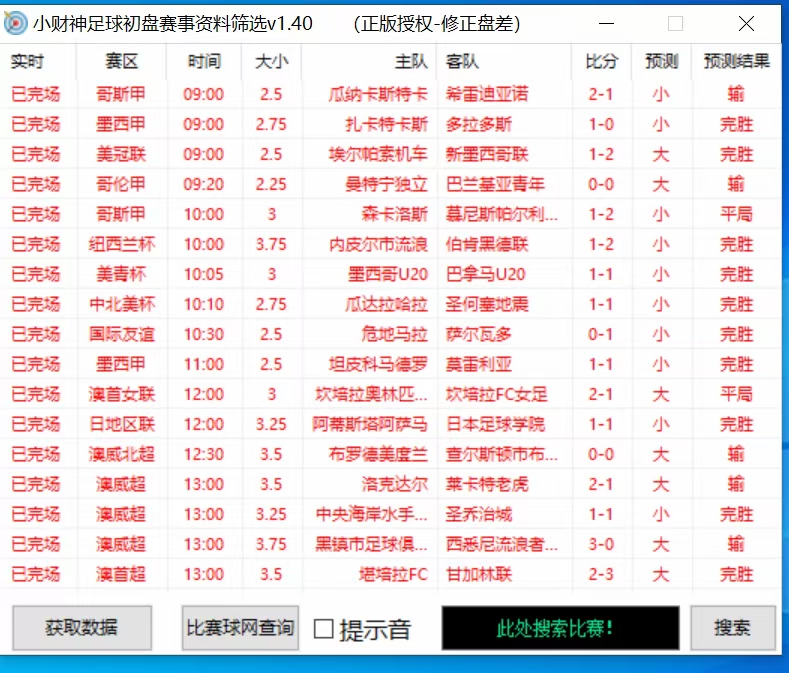Viewport: 789px width, 673px height.
Task: Select score cell 3-0
Action: [x=601, y=544]
